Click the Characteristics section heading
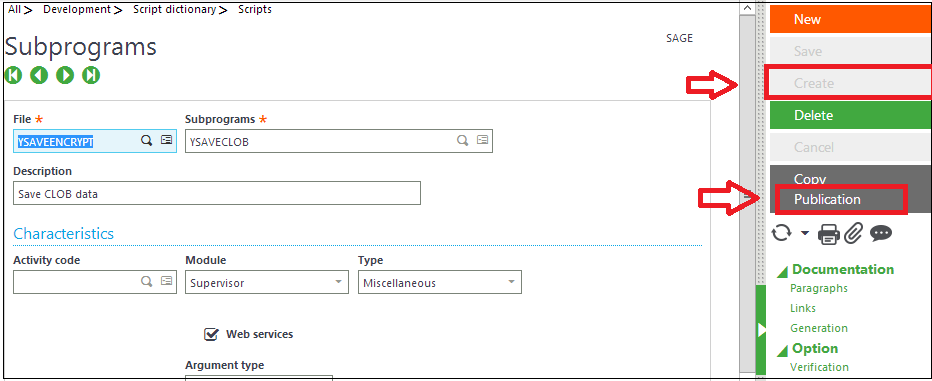Viewport: 932px width, 381px height. tap(64, 234)
